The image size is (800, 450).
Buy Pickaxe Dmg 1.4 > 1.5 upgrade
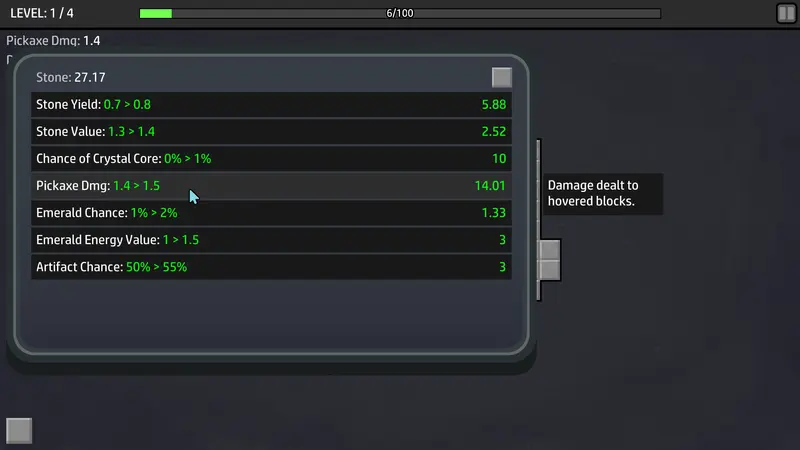coord(271,186)
